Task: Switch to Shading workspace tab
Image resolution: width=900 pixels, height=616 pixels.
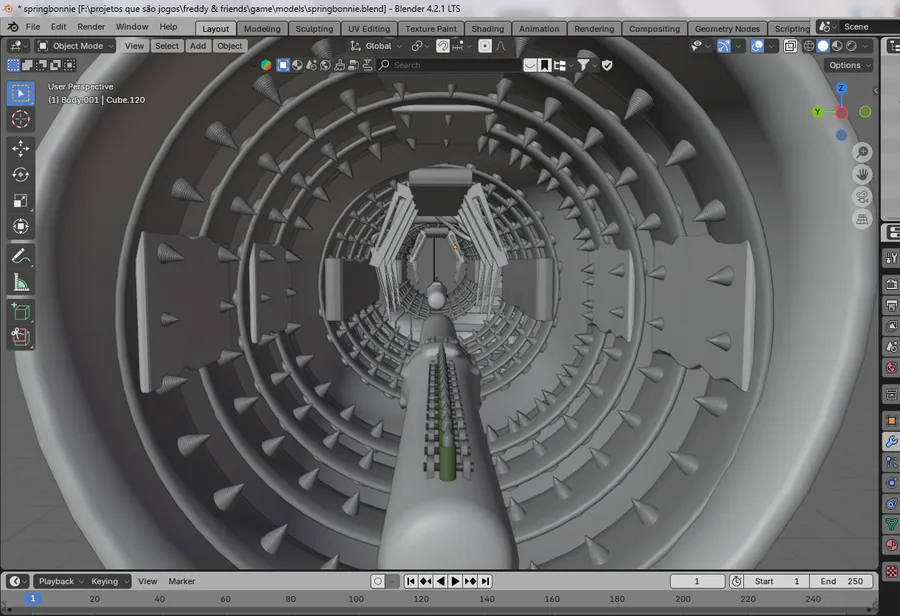Action: tap(488, 29)
